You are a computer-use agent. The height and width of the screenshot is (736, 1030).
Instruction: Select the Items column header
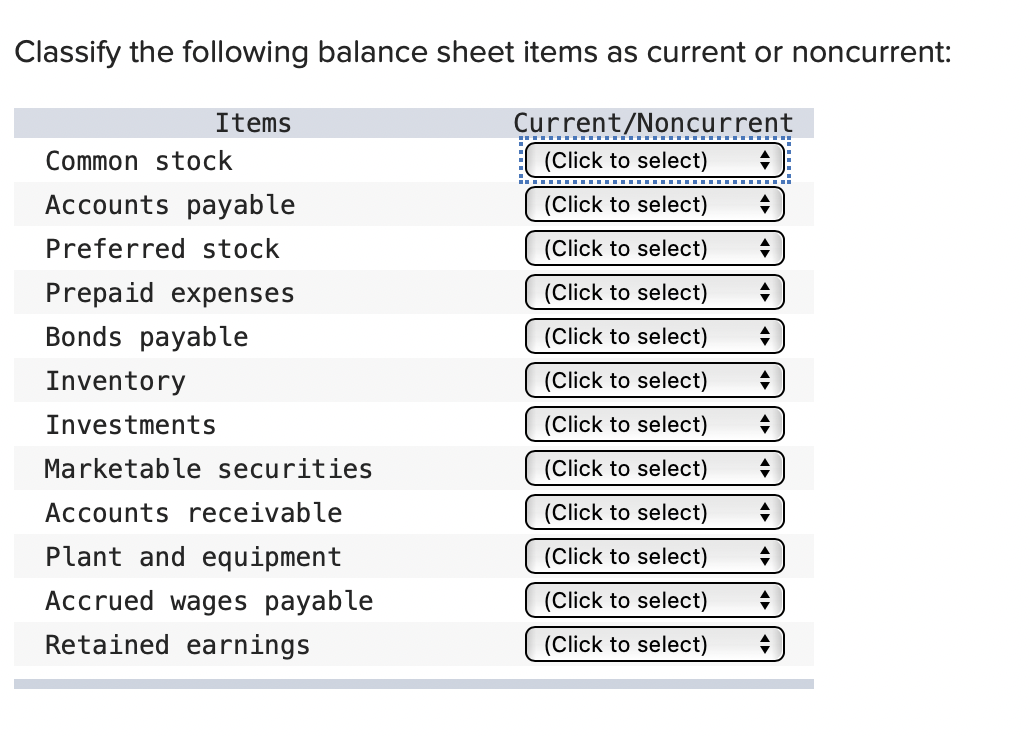253,122
